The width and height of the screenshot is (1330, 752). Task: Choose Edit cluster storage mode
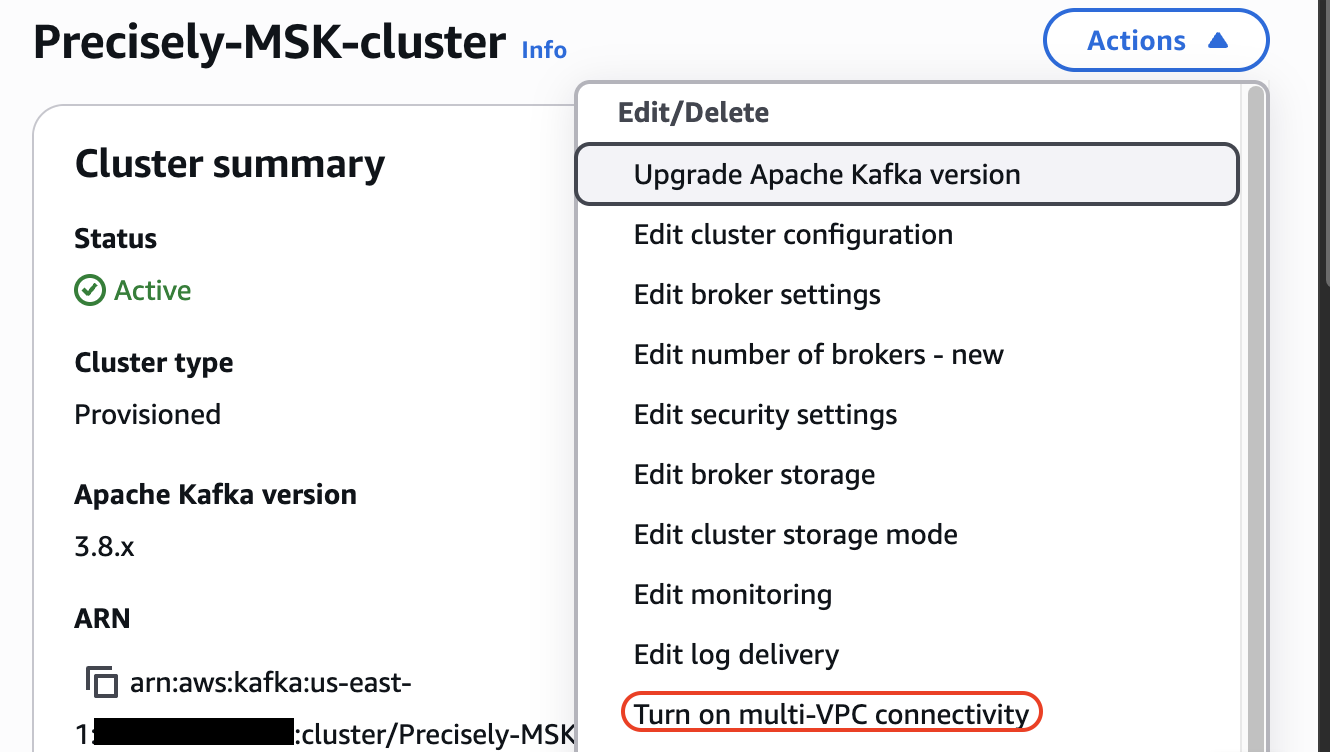[907, 535]
